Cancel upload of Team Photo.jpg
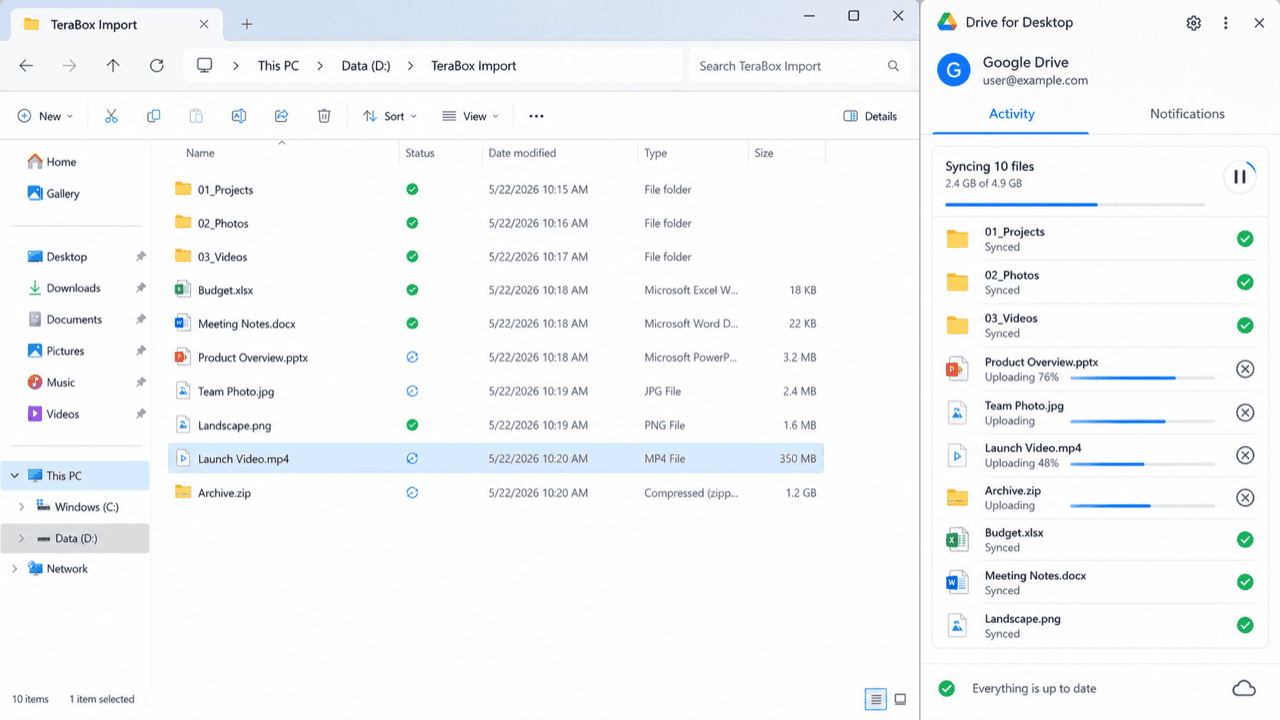 (1245, 412)
